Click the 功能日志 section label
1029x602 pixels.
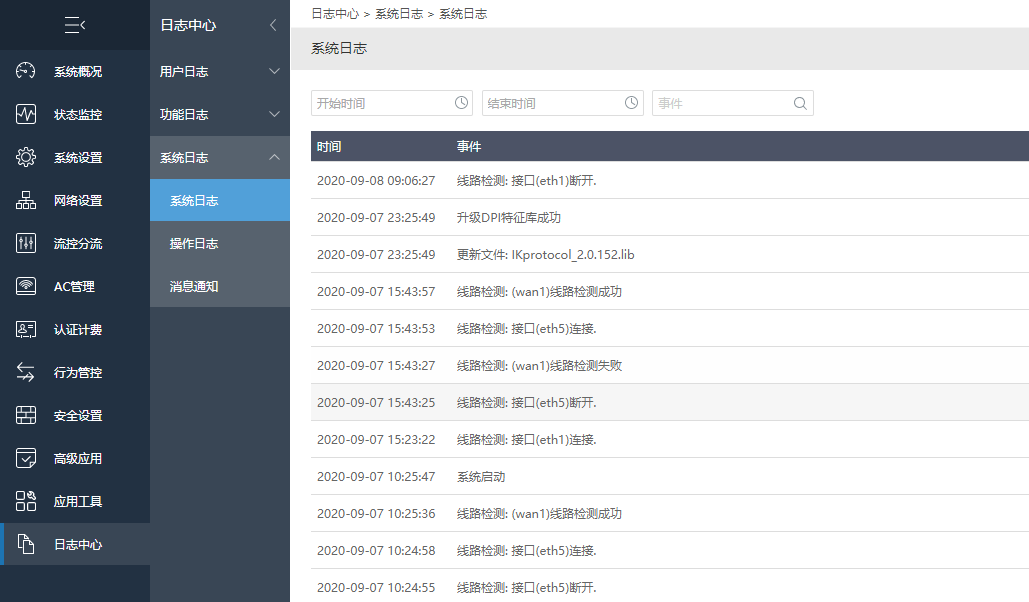point(184,114)
